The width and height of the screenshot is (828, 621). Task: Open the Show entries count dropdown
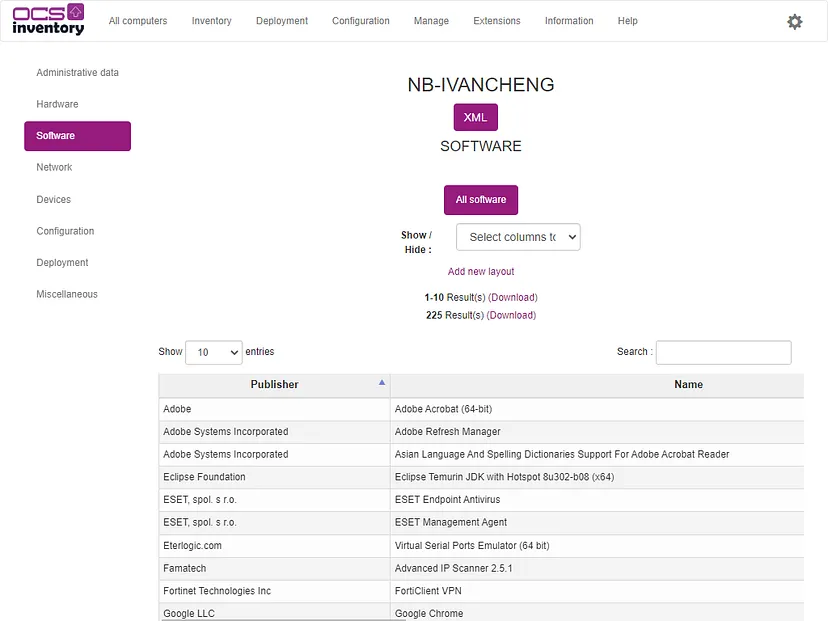point(214,352)
